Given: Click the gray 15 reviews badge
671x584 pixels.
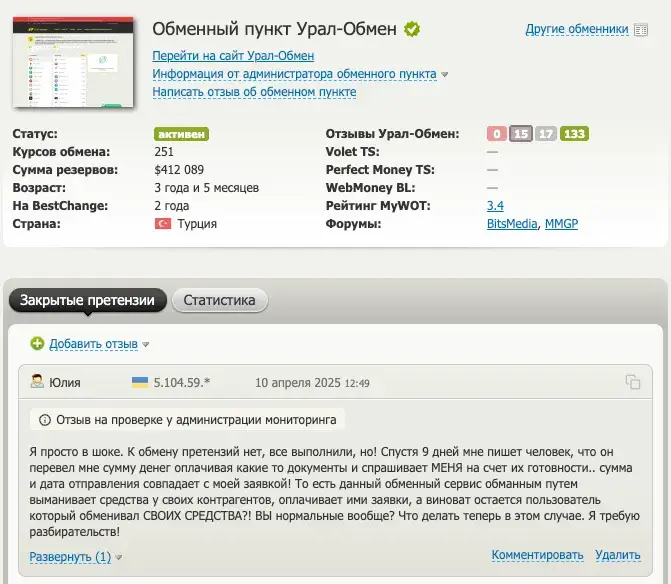Looking at the screenshot, I should click(x=521, y=134).
